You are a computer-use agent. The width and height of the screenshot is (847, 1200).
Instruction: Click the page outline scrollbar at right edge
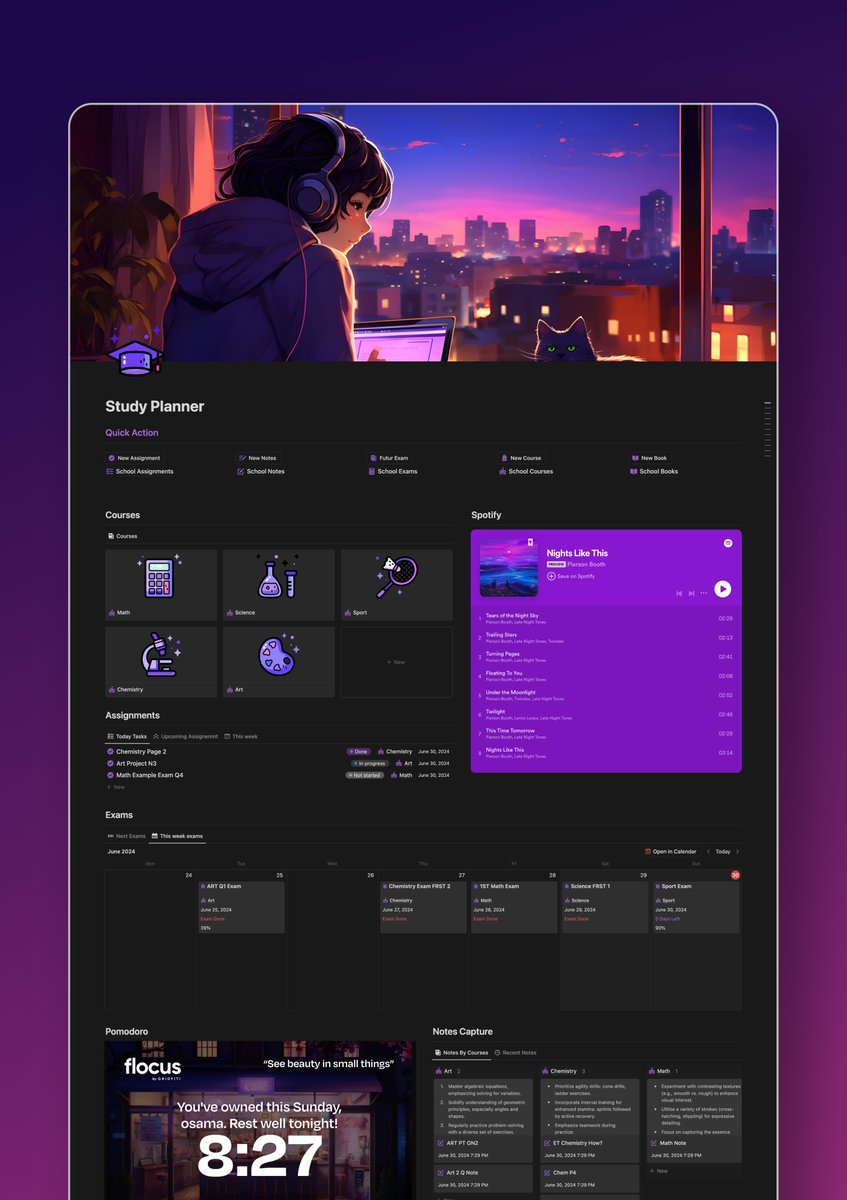[768, 430]
